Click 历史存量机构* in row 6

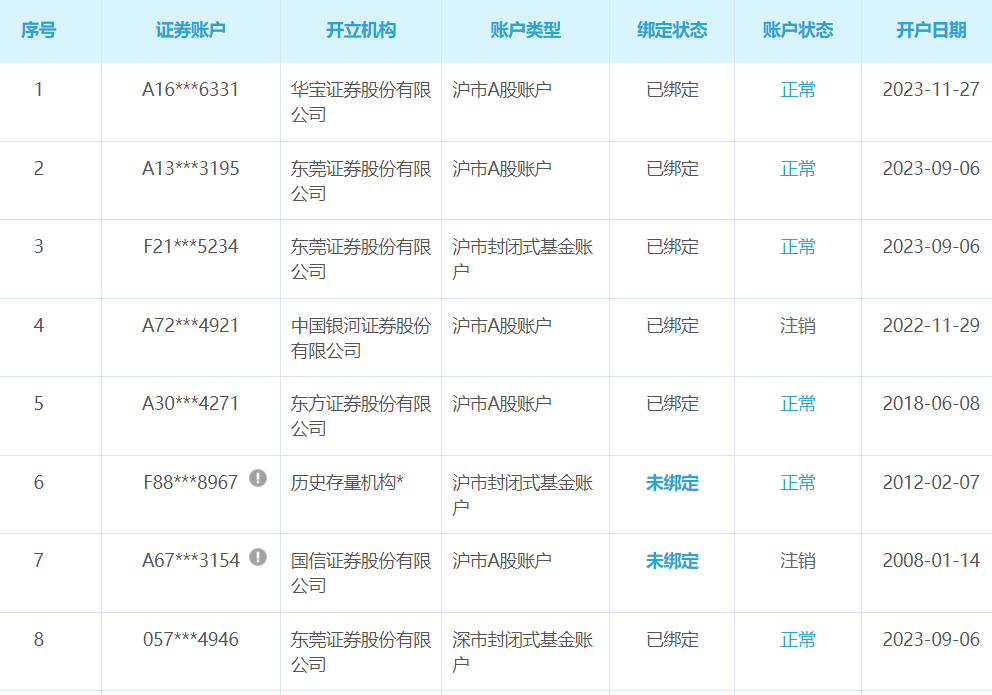tap(346, 477)
